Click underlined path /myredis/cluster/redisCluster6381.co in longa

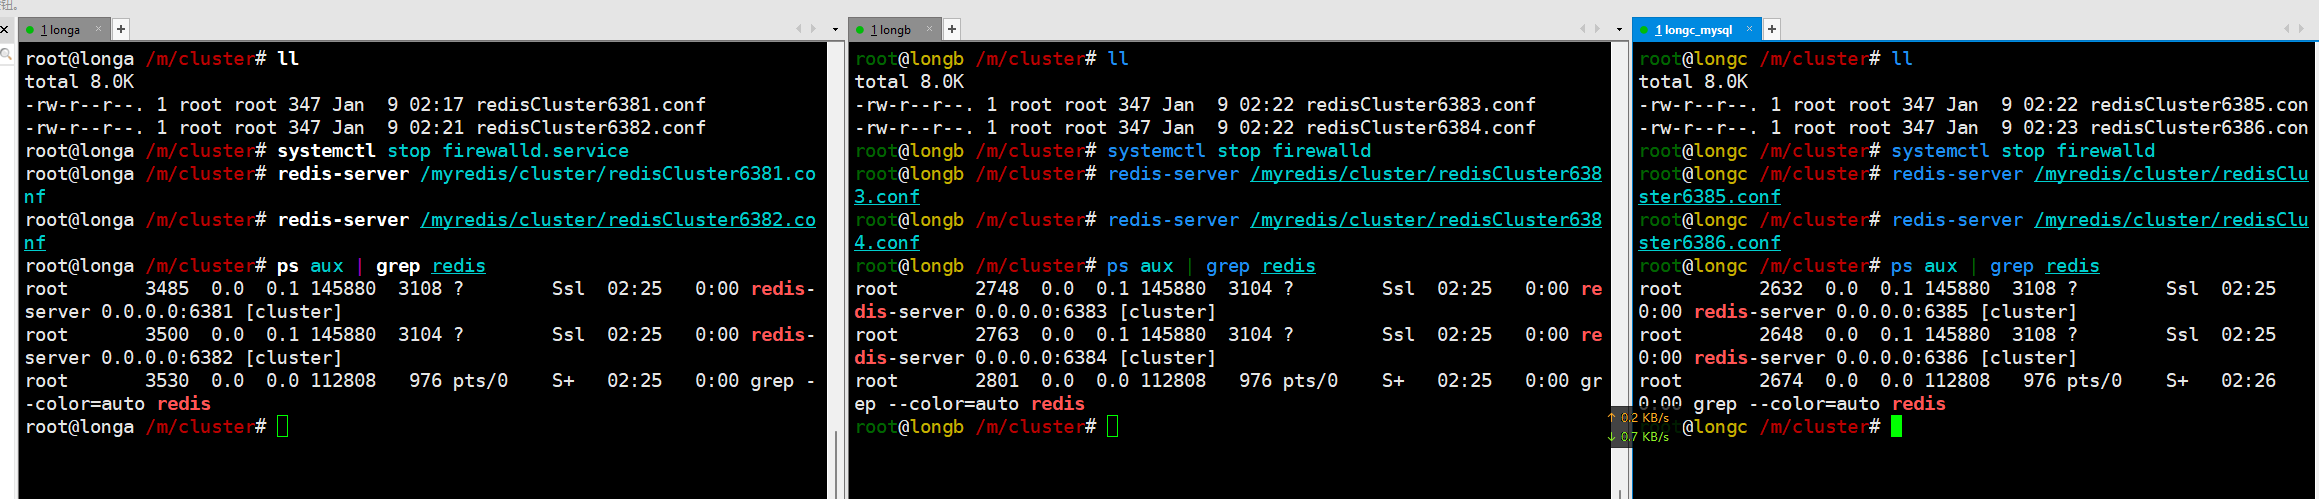point(618,174)
